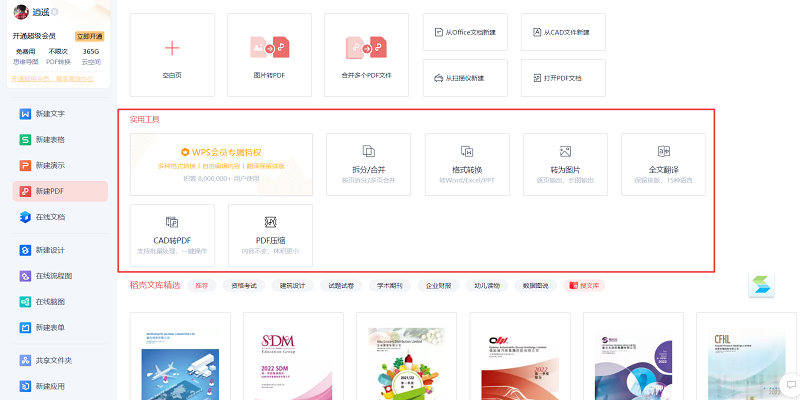Select the 合并多个PDF文件 icon
Viewport: 800px width, 400px height.
pos(366,48)
